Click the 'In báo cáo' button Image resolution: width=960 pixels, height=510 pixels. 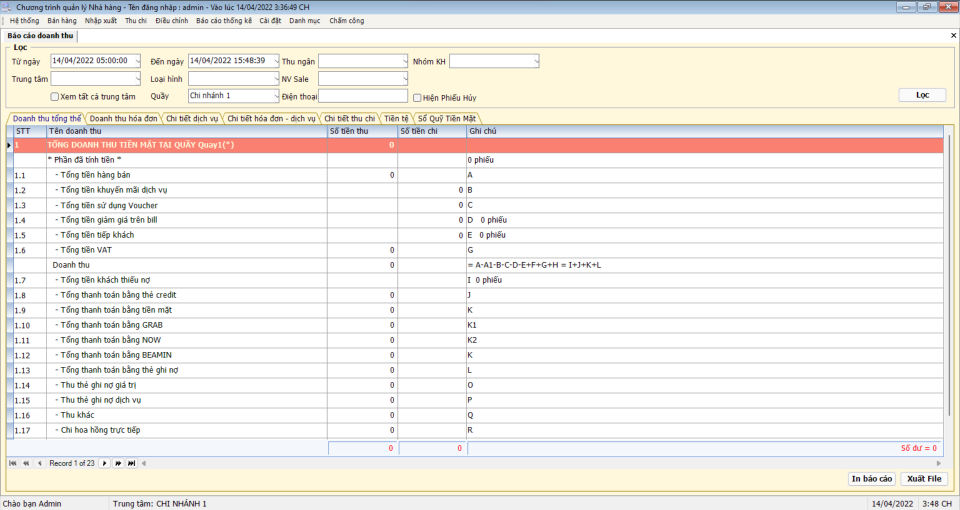872,479
